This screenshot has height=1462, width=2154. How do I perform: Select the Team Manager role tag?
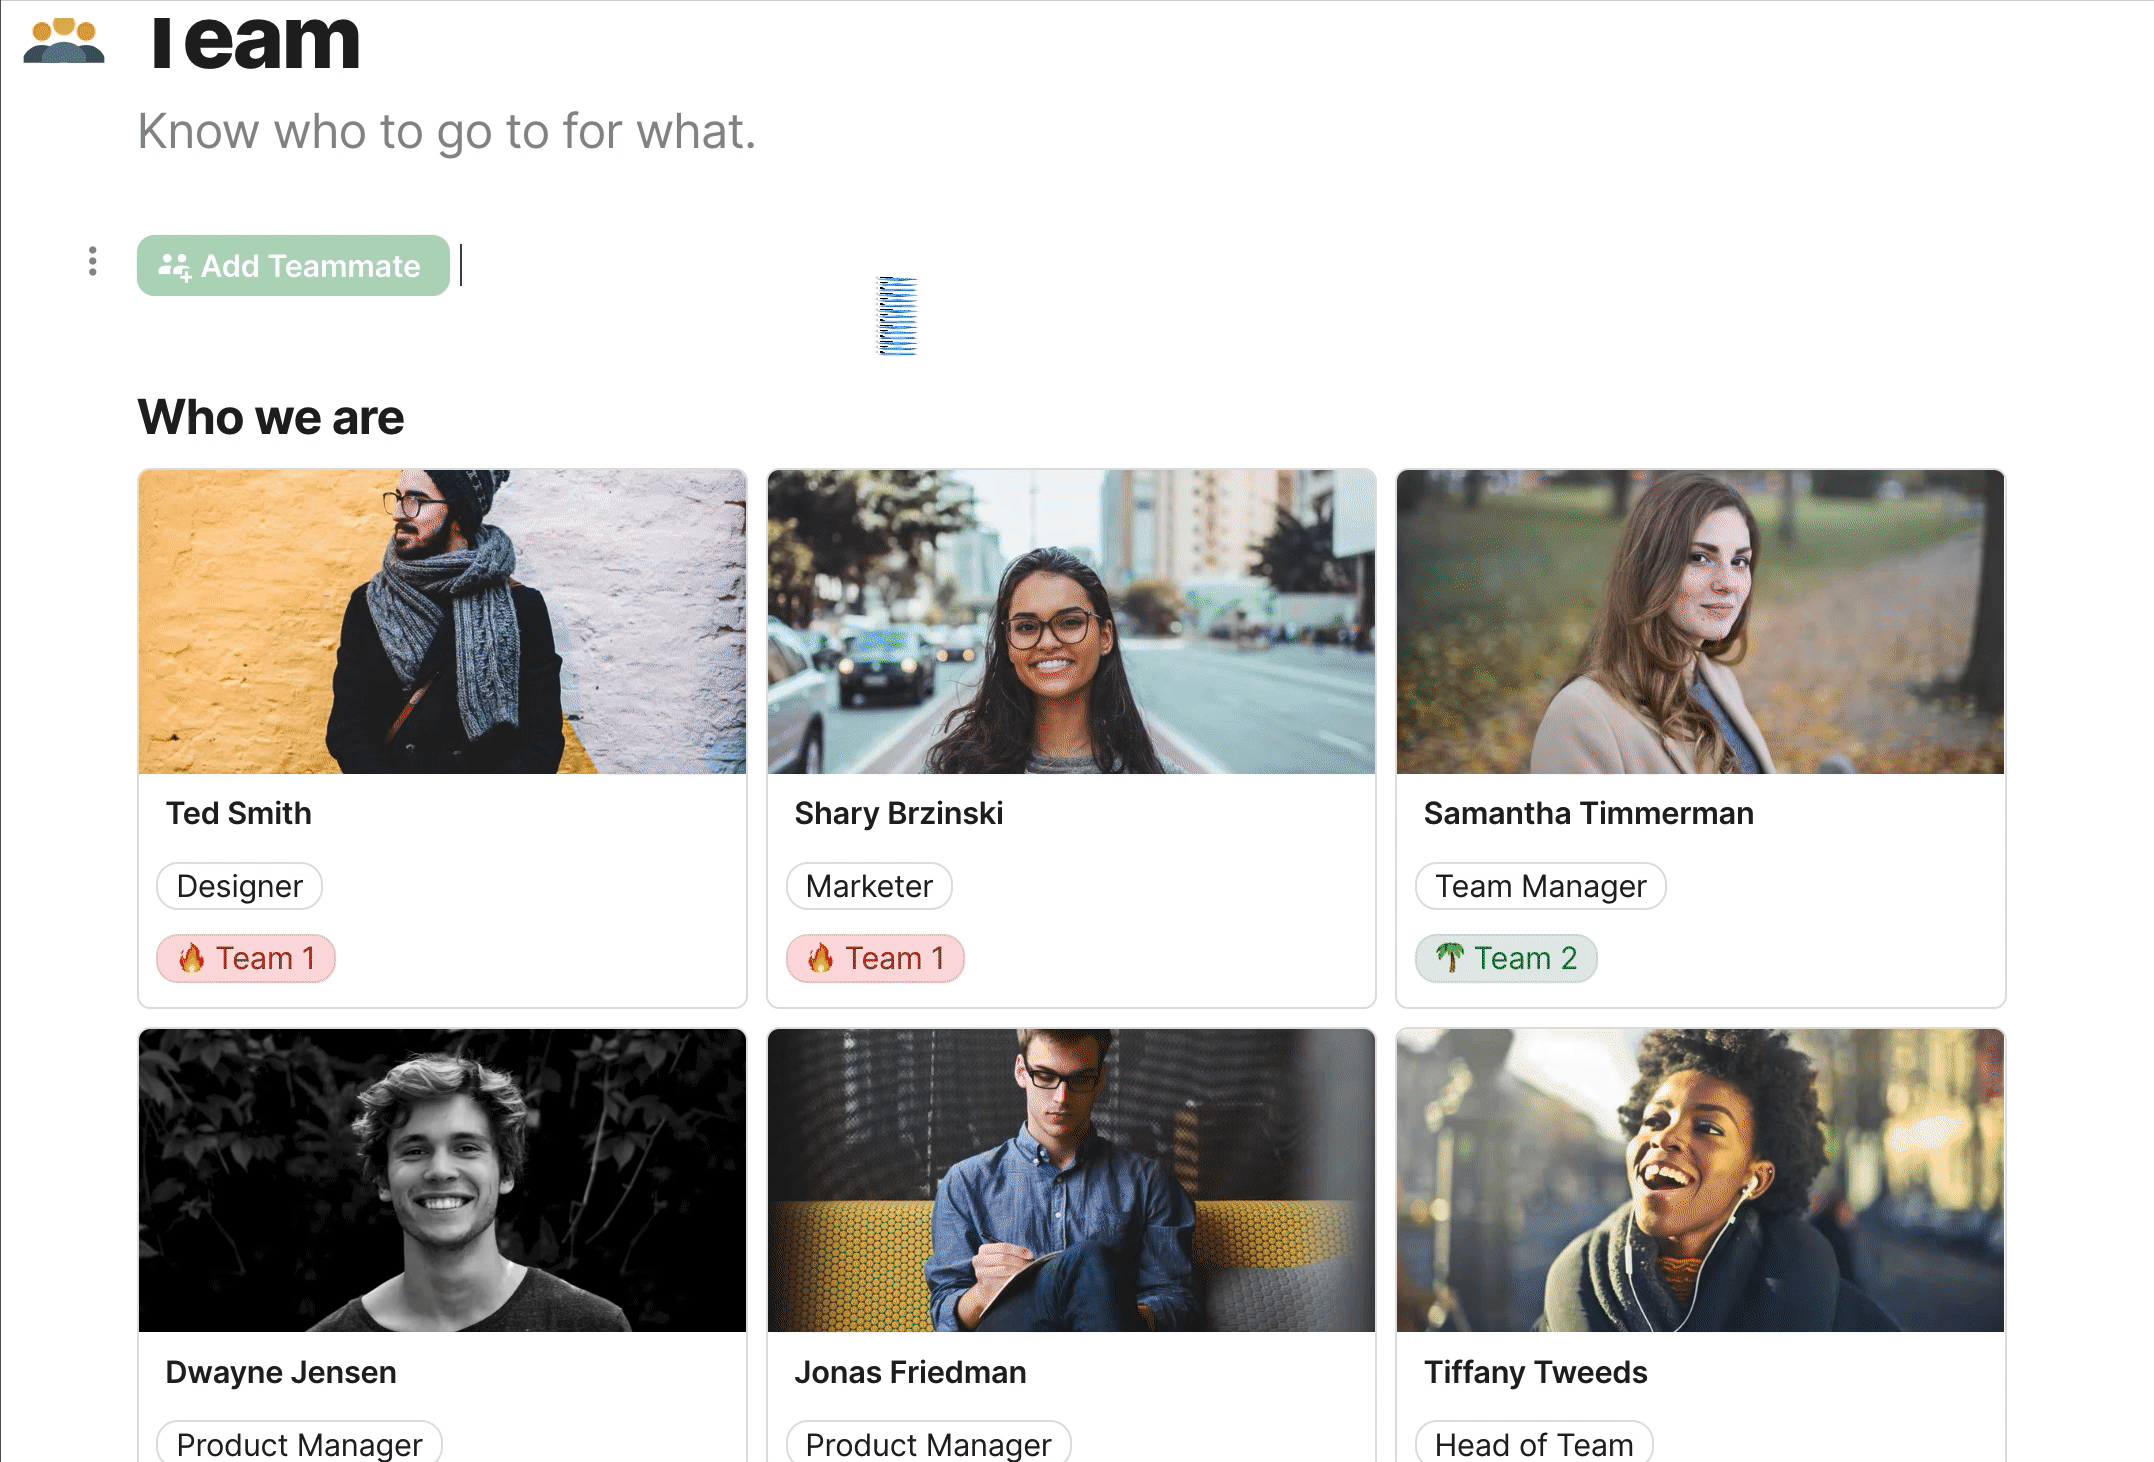(1541, 886)
